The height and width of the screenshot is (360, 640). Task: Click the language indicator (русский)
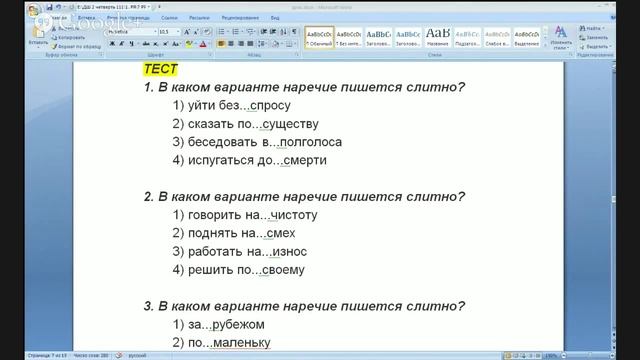[x=137, y=356]
